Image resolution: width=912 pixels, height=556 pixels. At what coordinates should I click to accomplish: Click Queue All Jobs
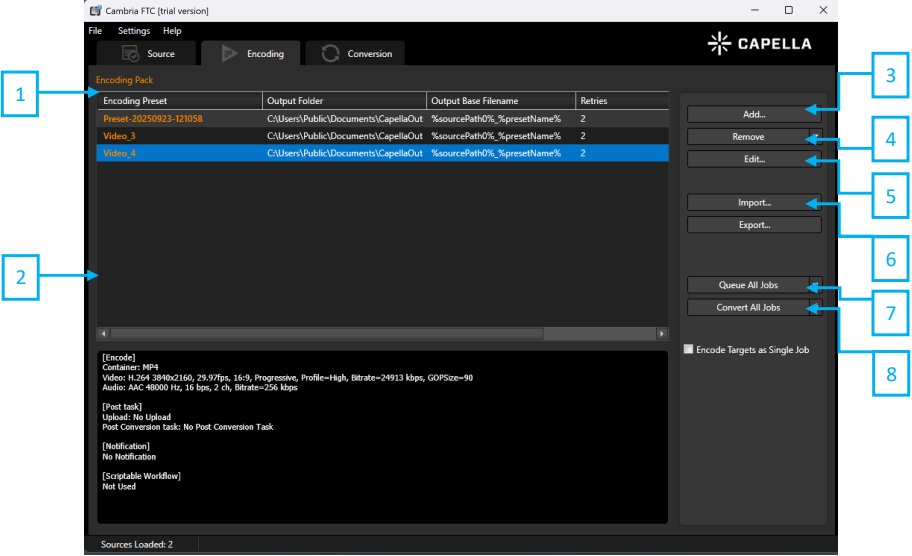coord(748,285)
